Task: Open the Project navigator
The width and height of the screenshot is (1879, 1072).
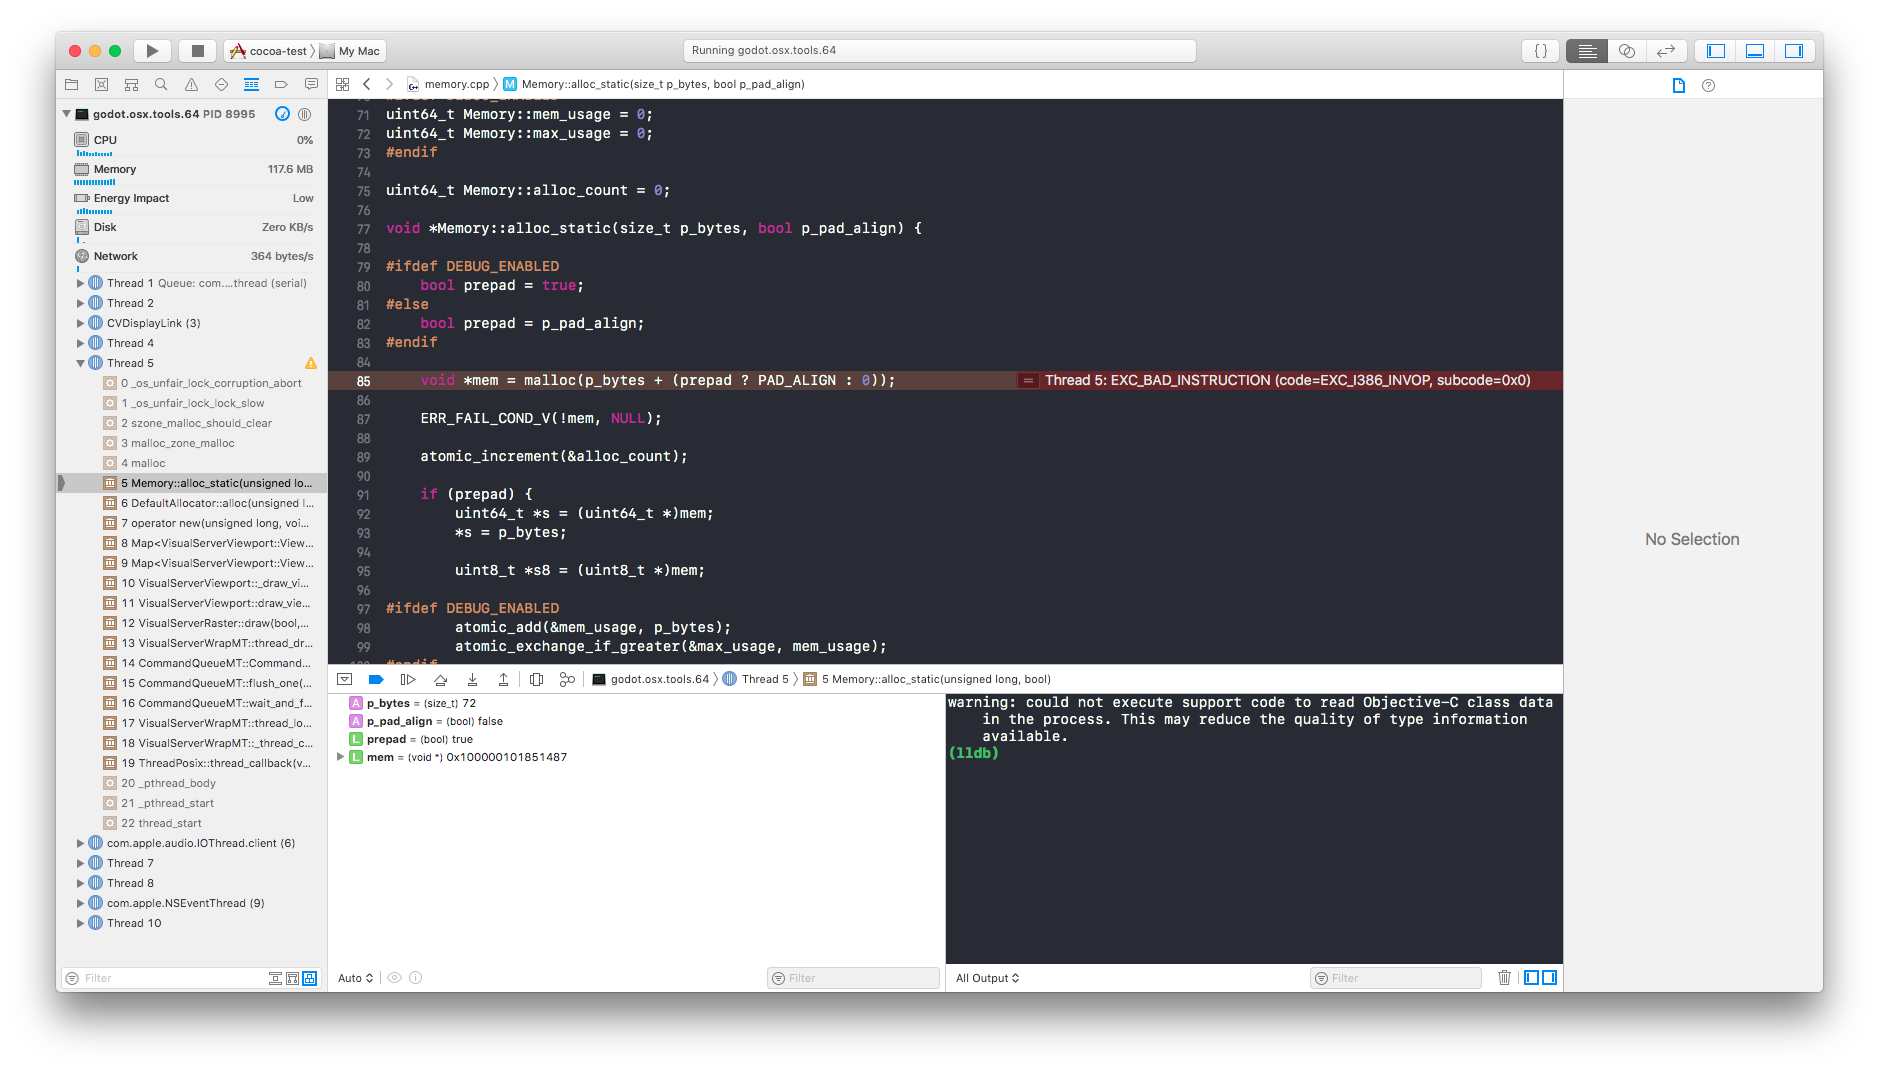Action: tap(71, 84)
